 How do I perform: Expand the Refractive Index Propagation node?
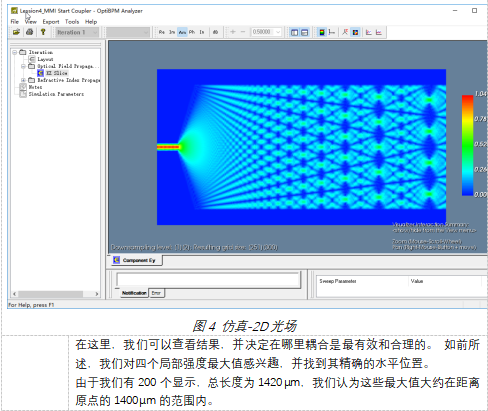tap(23, 80)
